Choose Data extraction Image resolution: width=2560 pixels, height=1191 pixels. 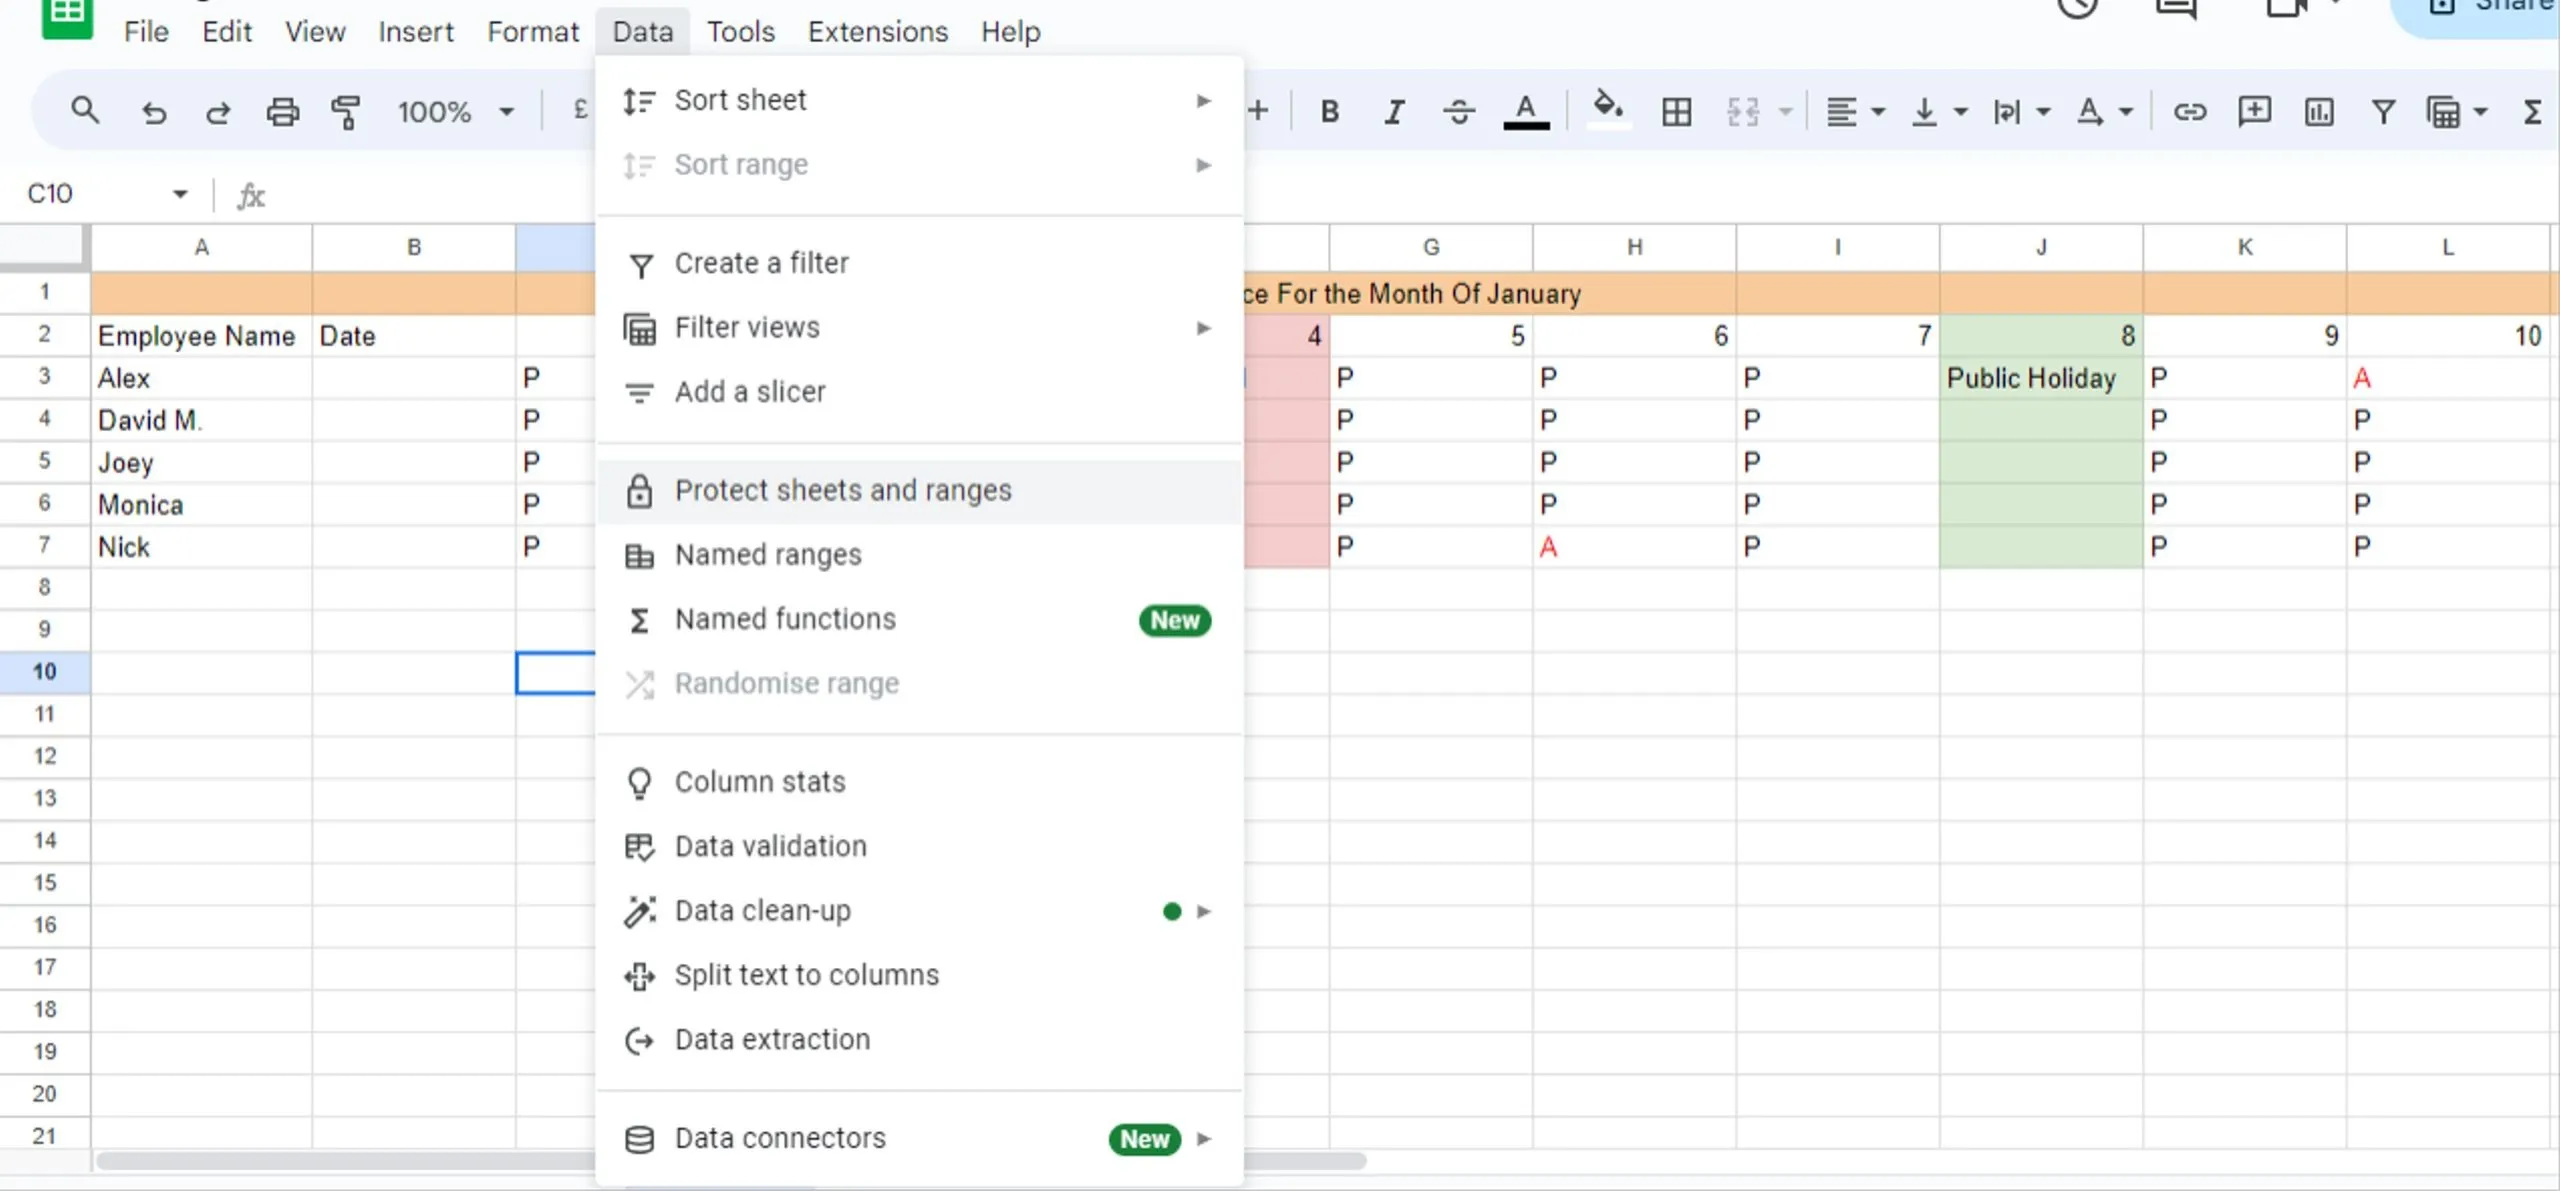(x=919, y=1039)
